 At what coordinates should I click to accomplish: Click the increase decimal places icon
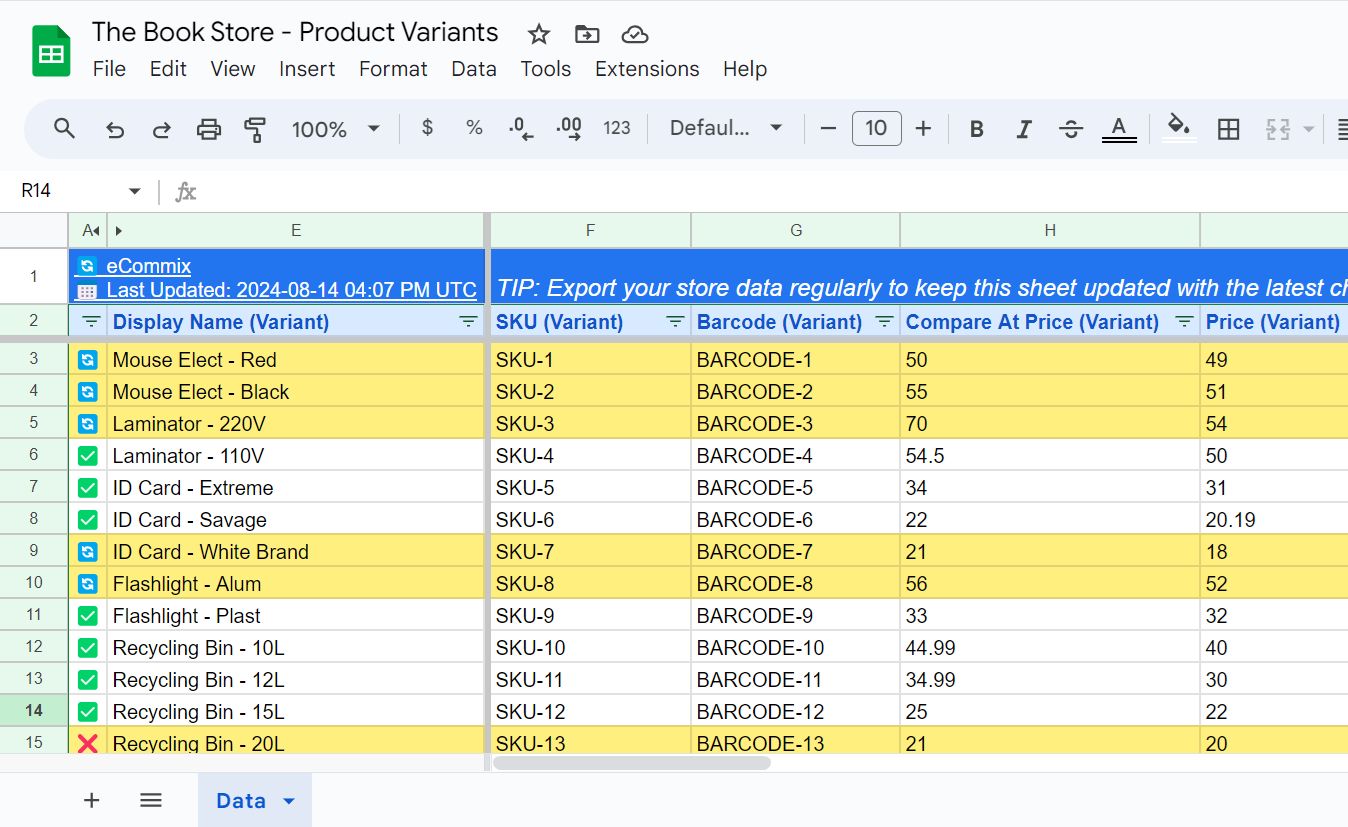568,128
